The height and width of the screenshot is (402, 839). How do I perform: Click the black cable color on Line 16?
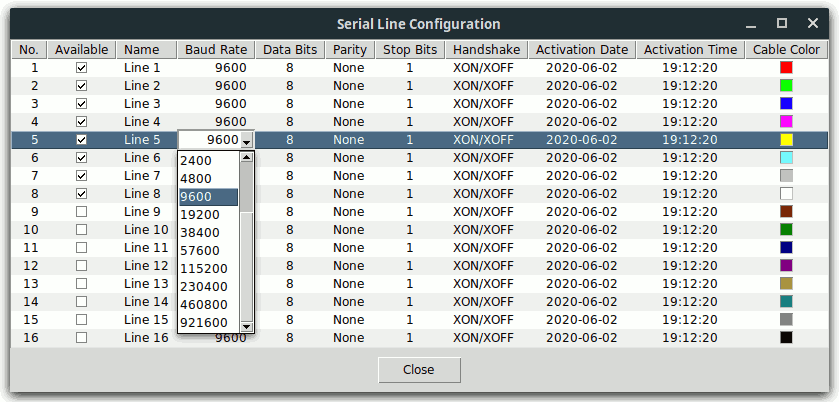[x=786, y=338]
